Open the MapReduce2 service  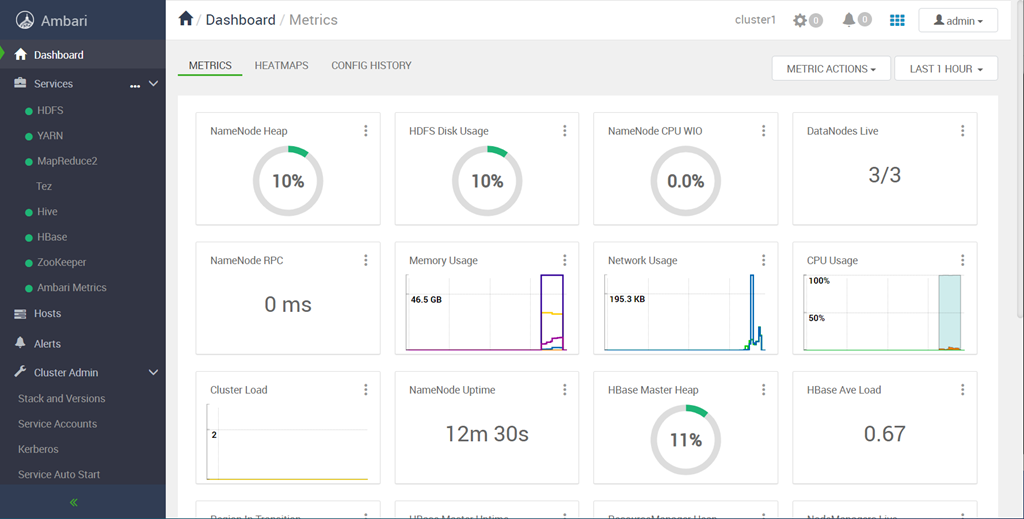coord(67,161)
